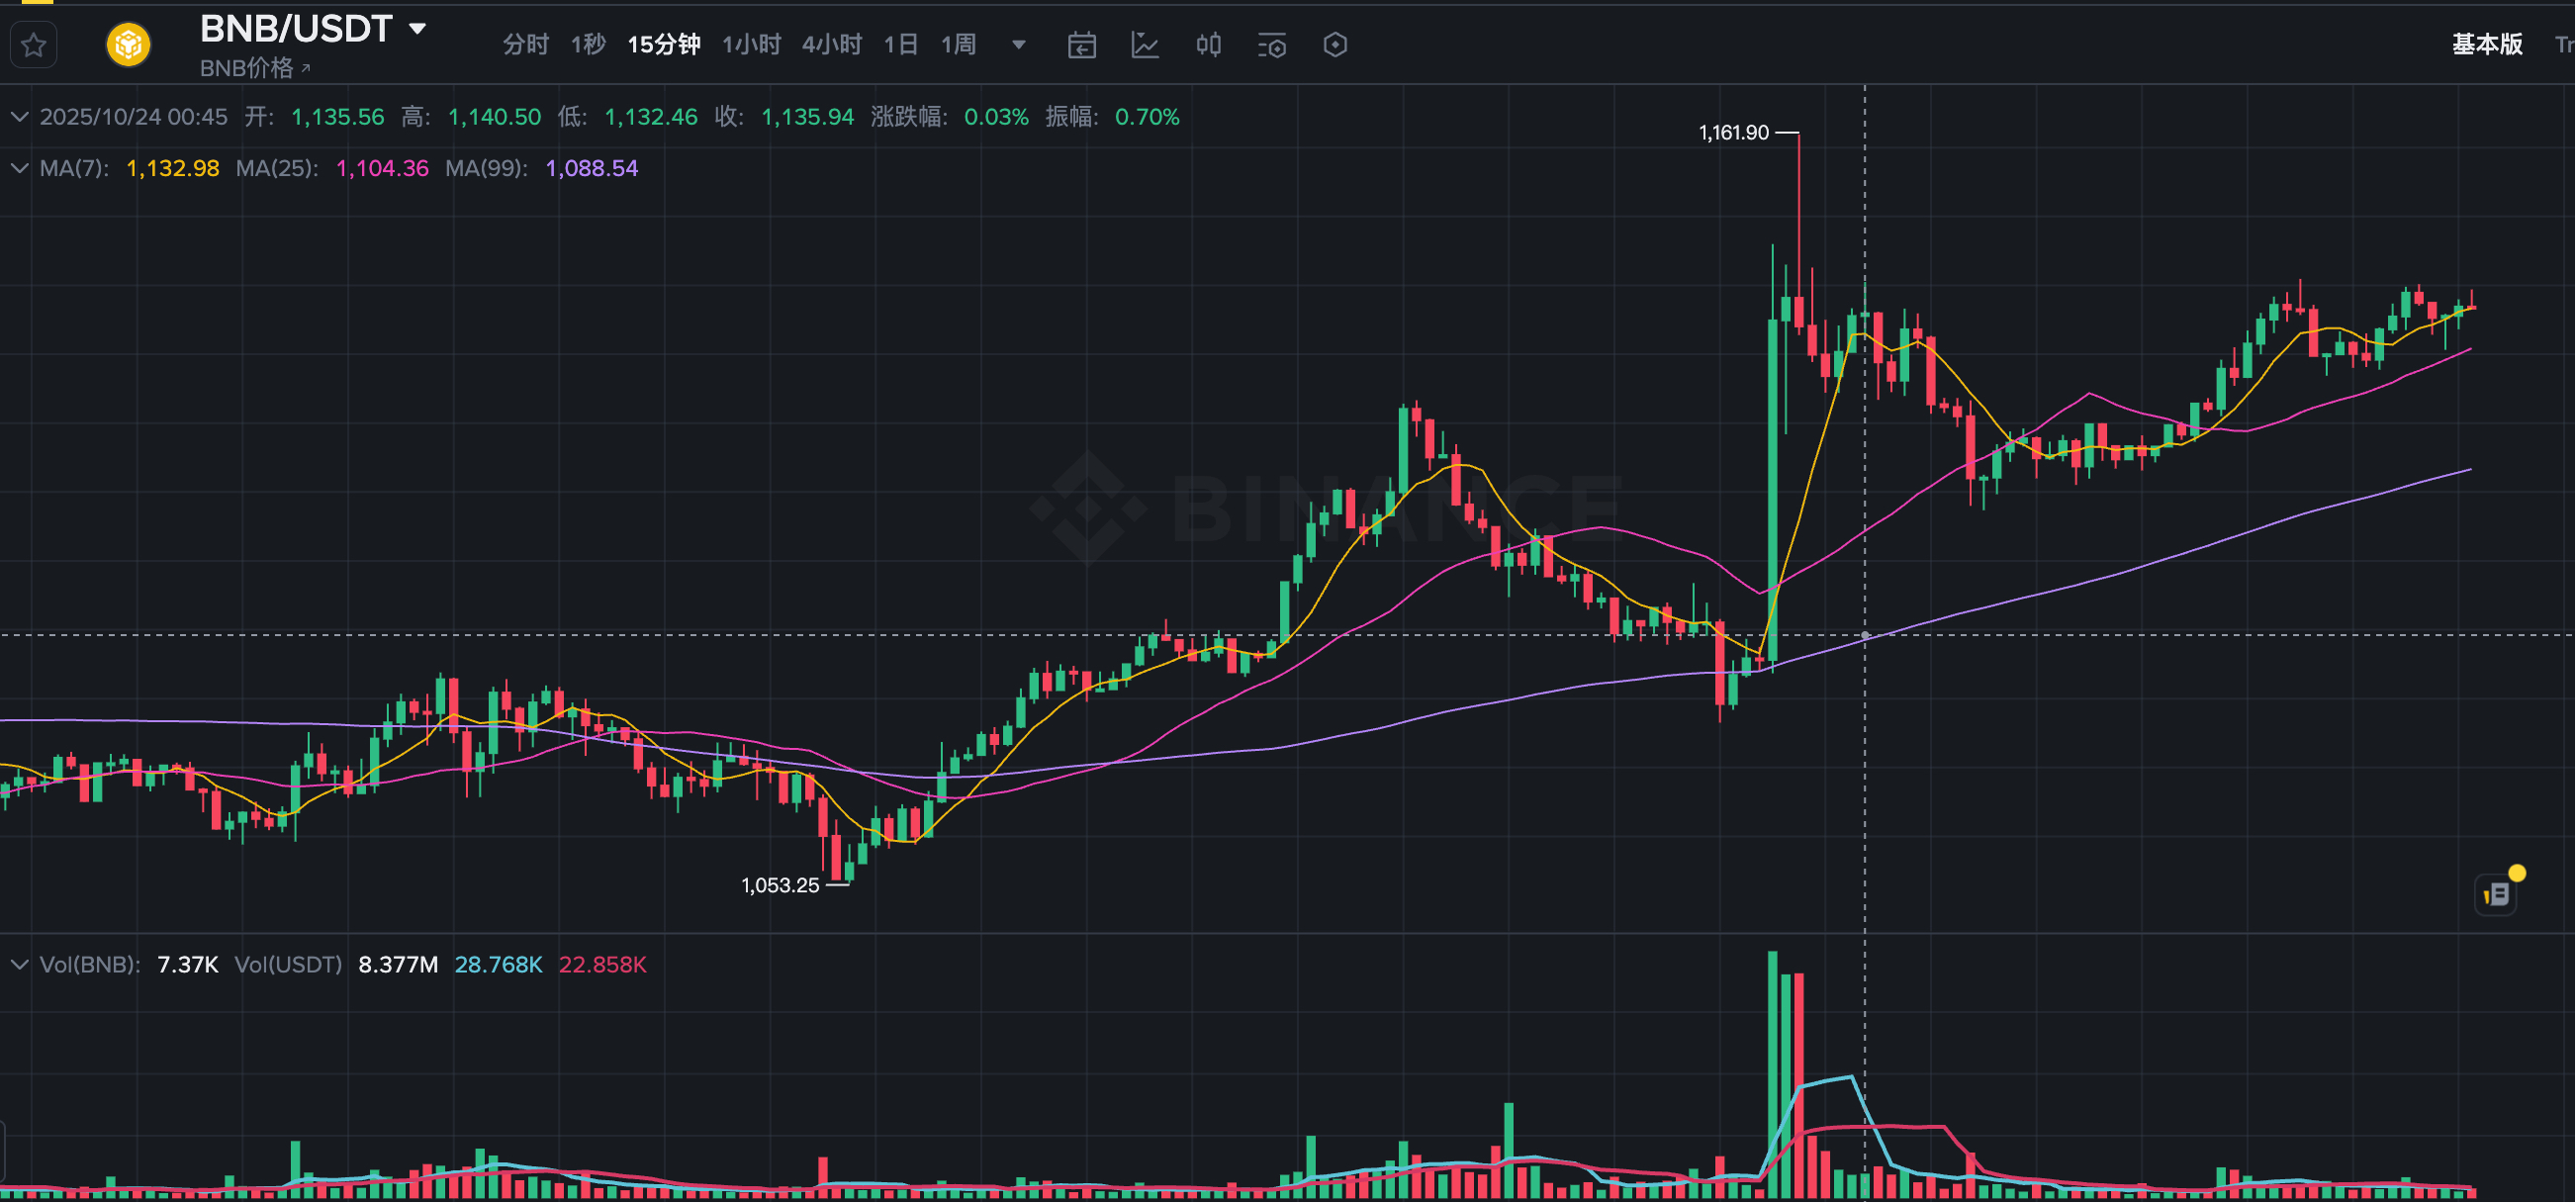
Task: Open the BNB/USDT trading pair dropdown
Action: 417,29
